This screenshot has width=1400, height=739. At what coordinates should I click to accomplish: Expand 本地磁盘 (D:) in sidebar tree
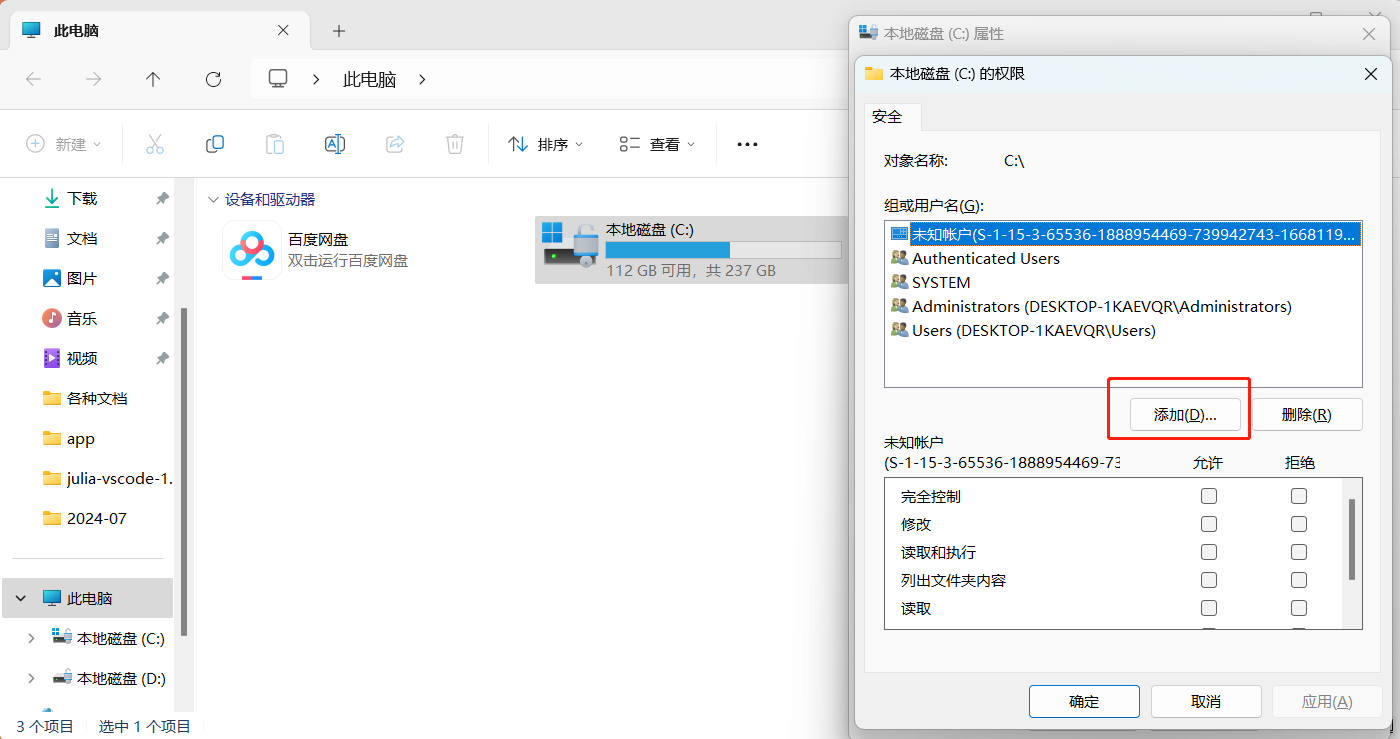[x=31, y=678]
